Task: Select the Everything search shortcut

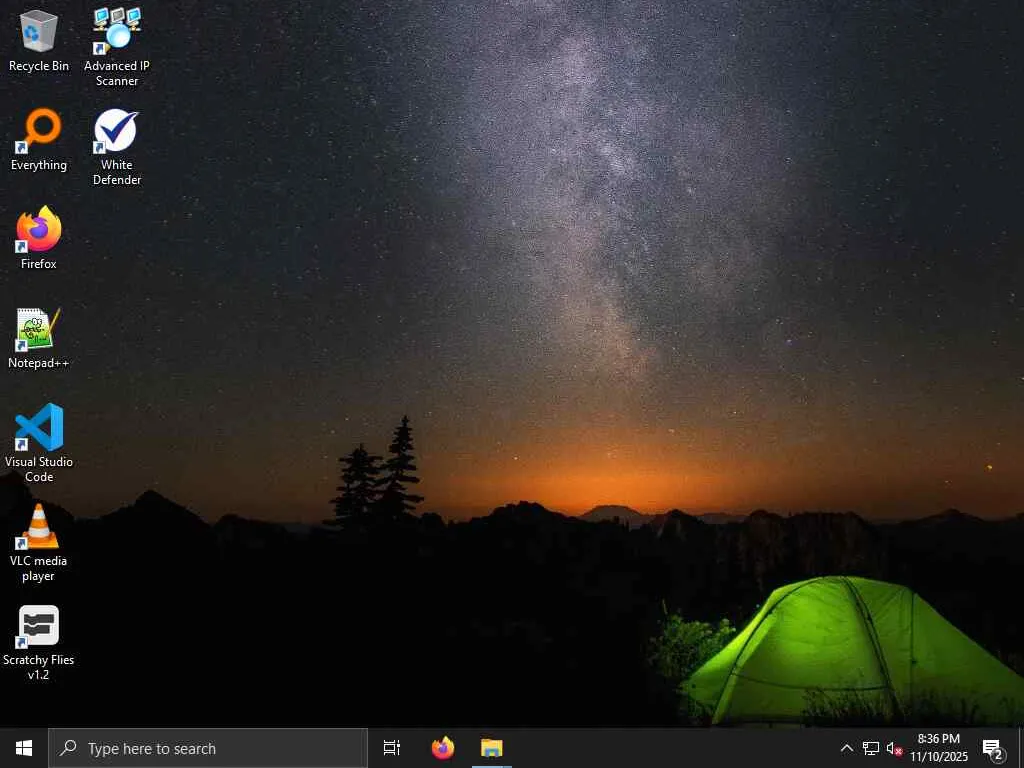Action: click(39, 140)
